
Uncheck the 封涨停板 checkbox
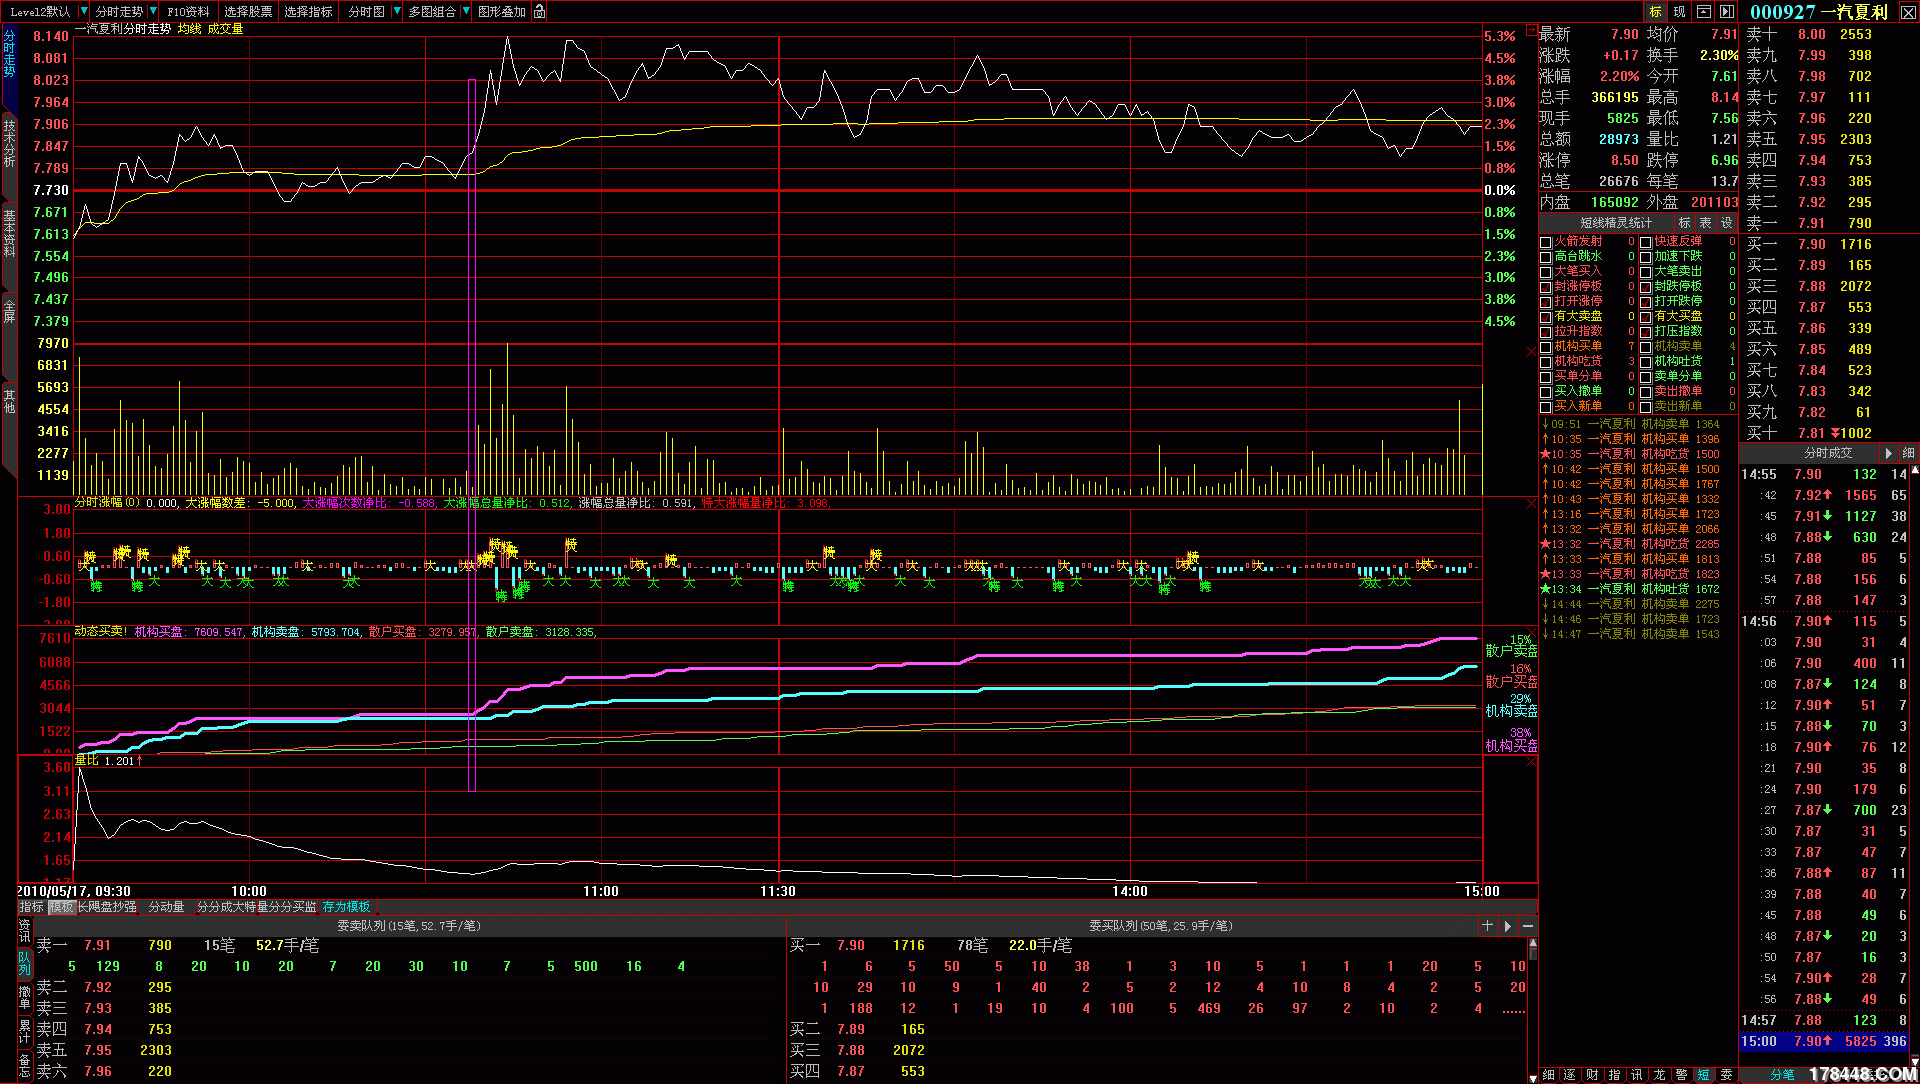tap(1546, 287)
